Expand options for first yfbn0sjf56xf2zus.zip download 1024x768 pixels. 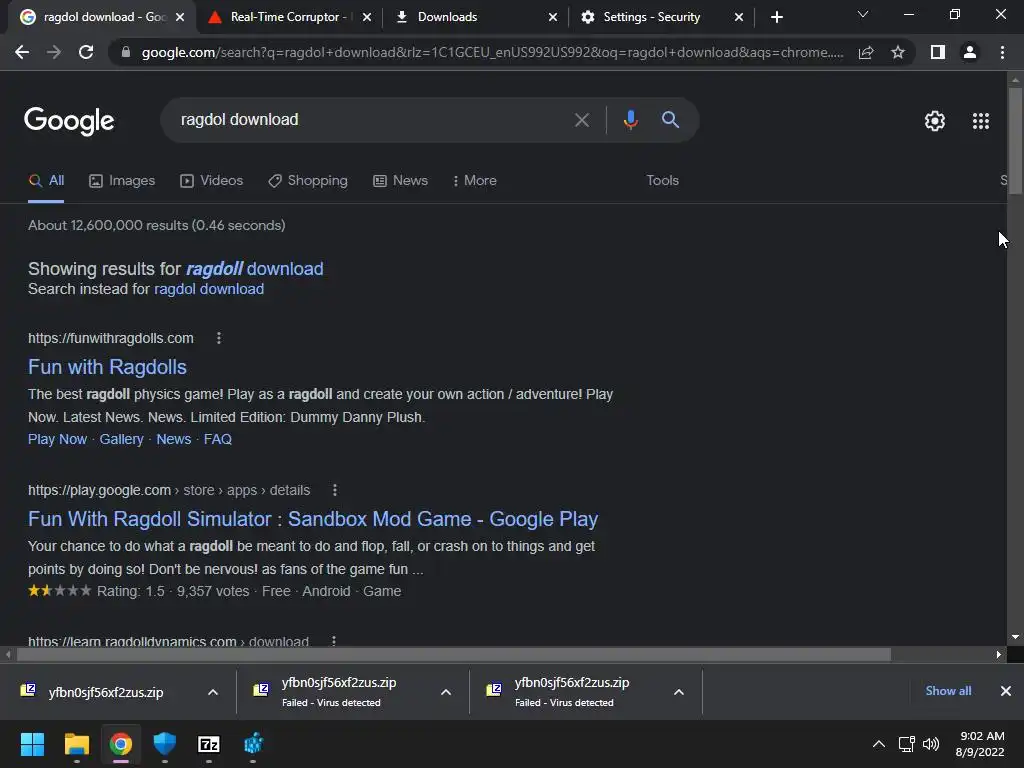213,692
